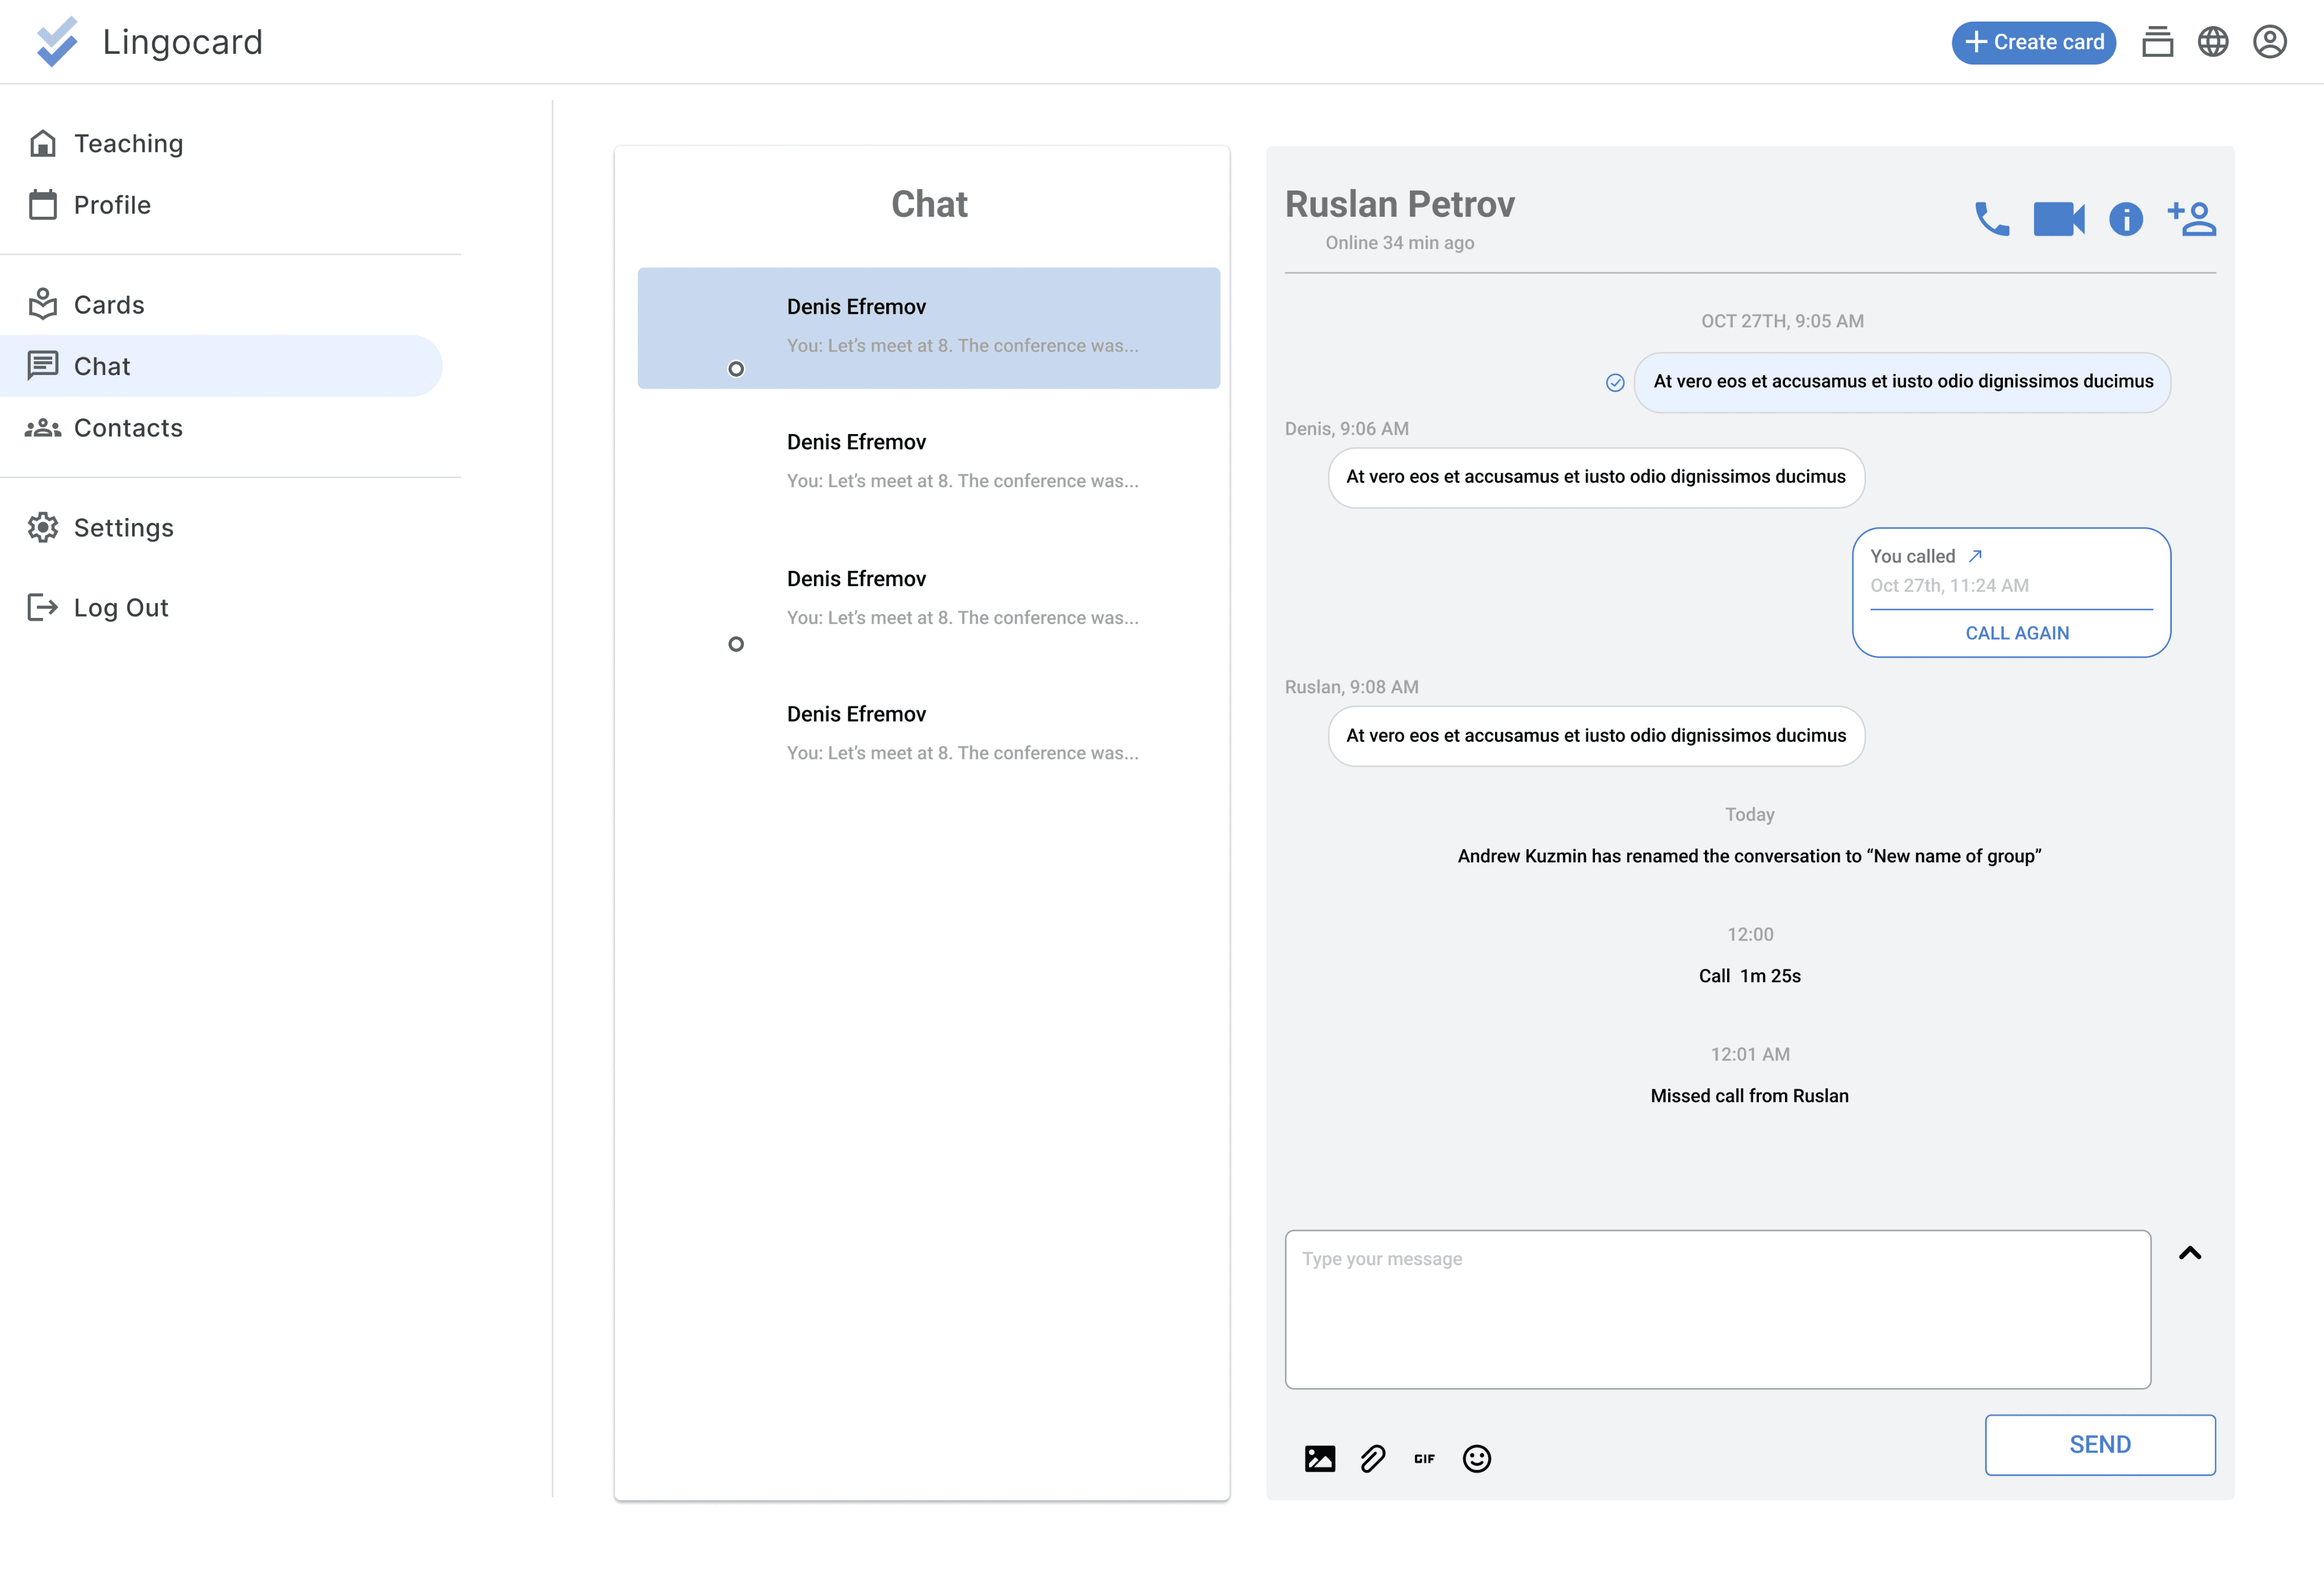This screenshot has height=1571, width=2324.
Task: Open the card stack icon in the header
Action: (x=2157, y=42)
